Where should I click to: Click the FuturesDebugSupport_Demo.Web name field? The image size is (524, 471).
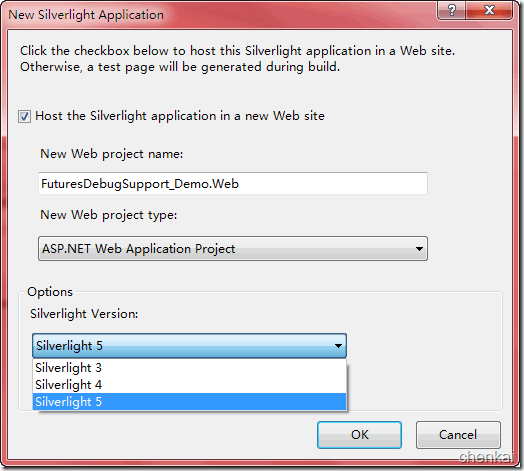[x=233, y=184]
